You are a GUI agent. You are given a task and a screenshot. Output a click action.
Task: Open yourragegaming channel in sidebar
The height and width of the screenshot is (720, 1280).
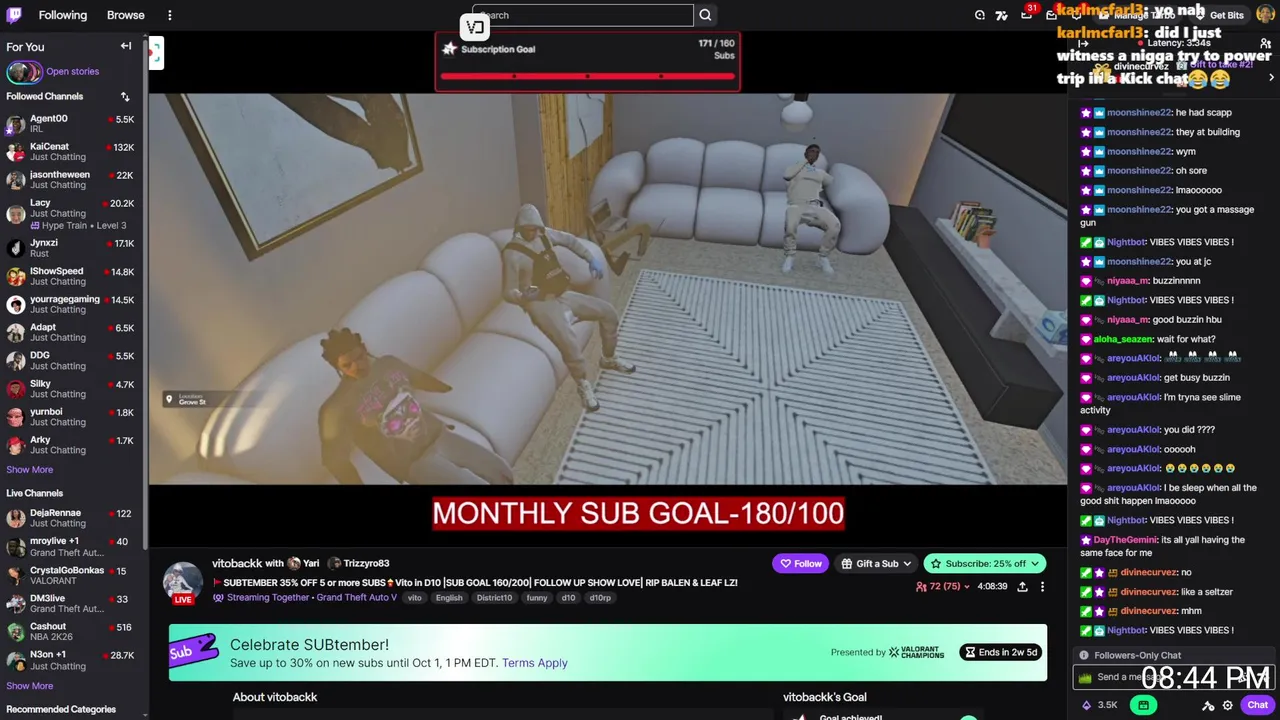72,304
